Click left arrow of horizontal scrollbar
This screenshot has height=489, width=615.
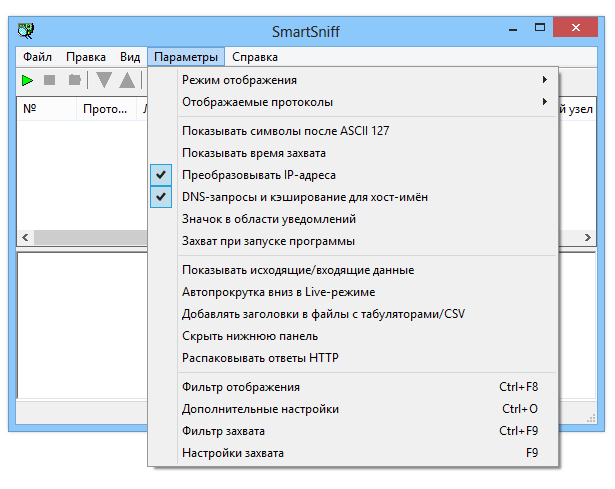24,240
